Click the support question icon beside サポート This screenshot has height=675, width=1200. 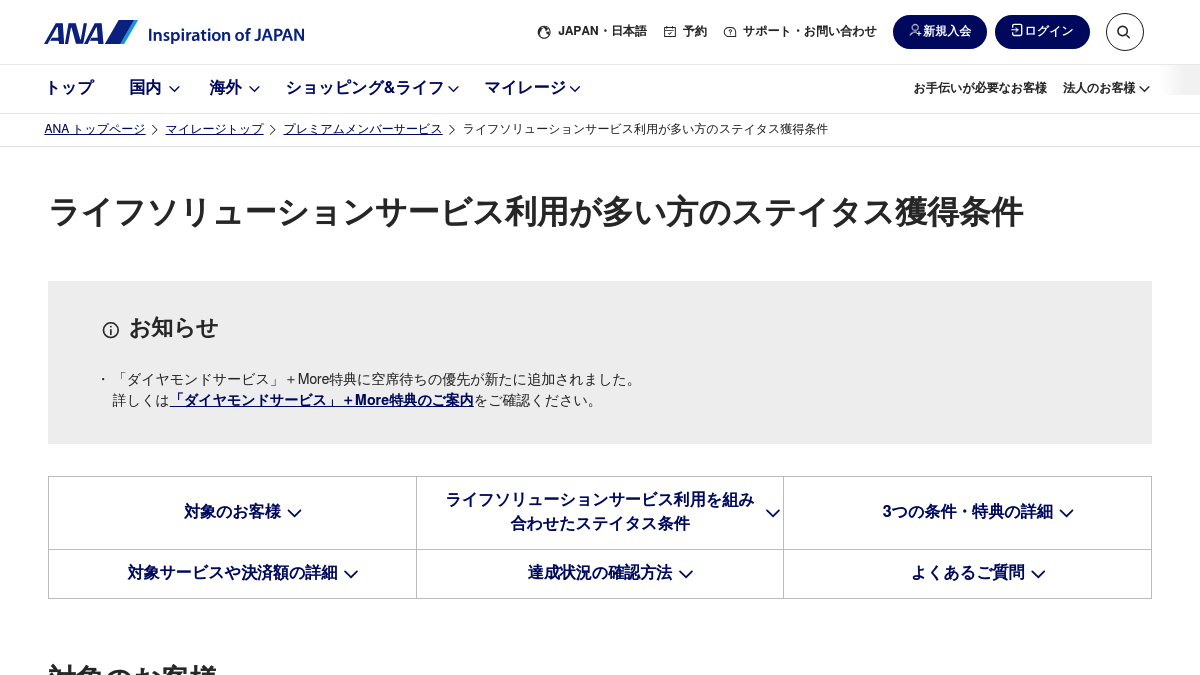[730, 32]
